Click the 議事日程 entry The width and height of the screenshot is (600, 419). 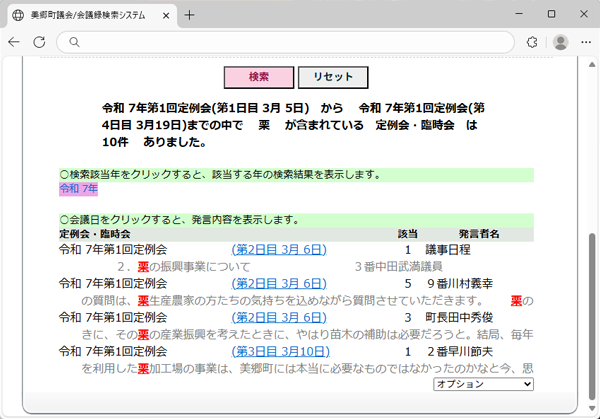coord(448,250)
